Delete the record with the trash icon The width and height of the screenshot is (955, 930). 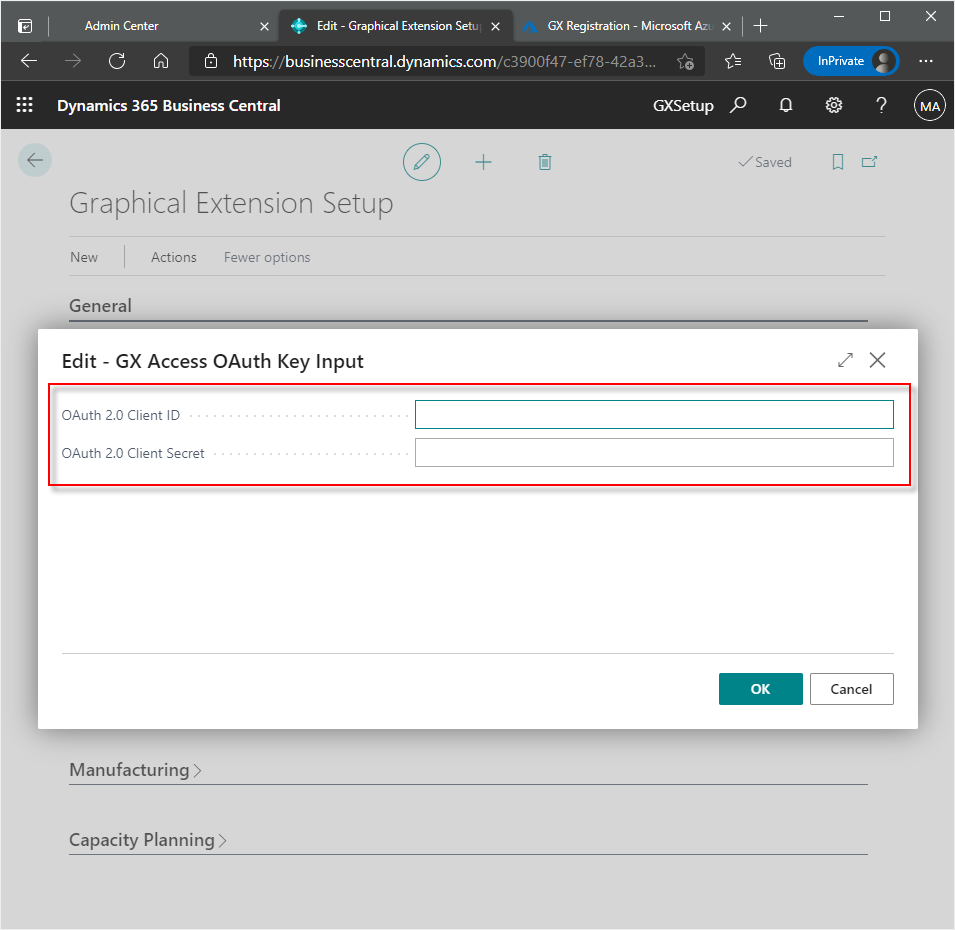point(544,161)
